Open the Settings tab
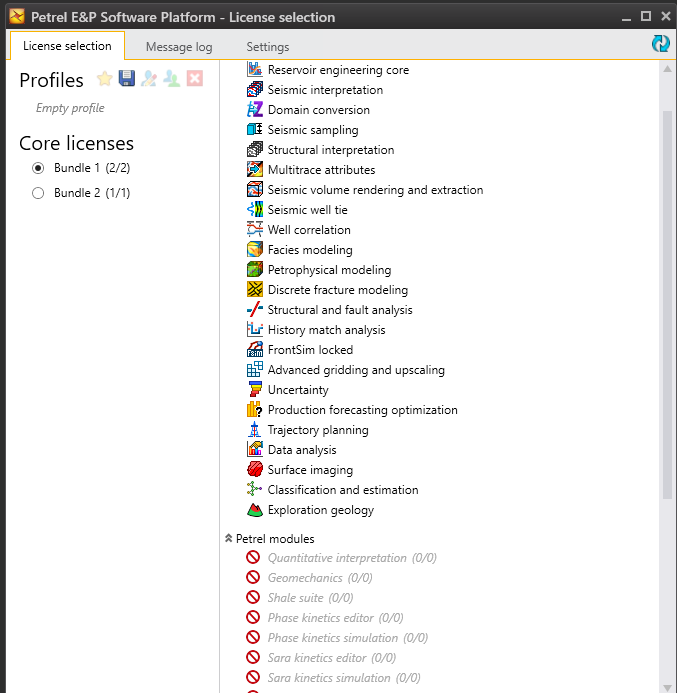The image size is (677, 693). [268, 47]
